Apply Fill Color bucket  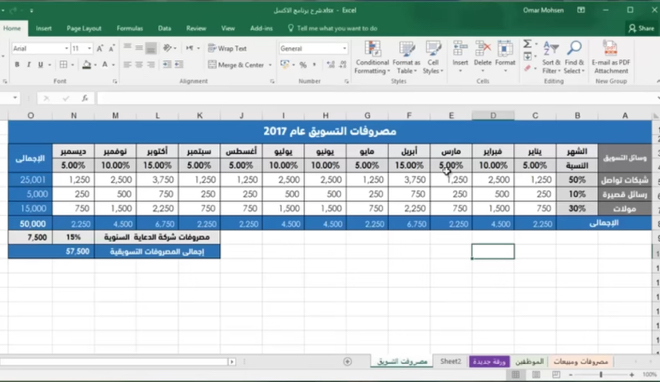[x=86, y=65]
